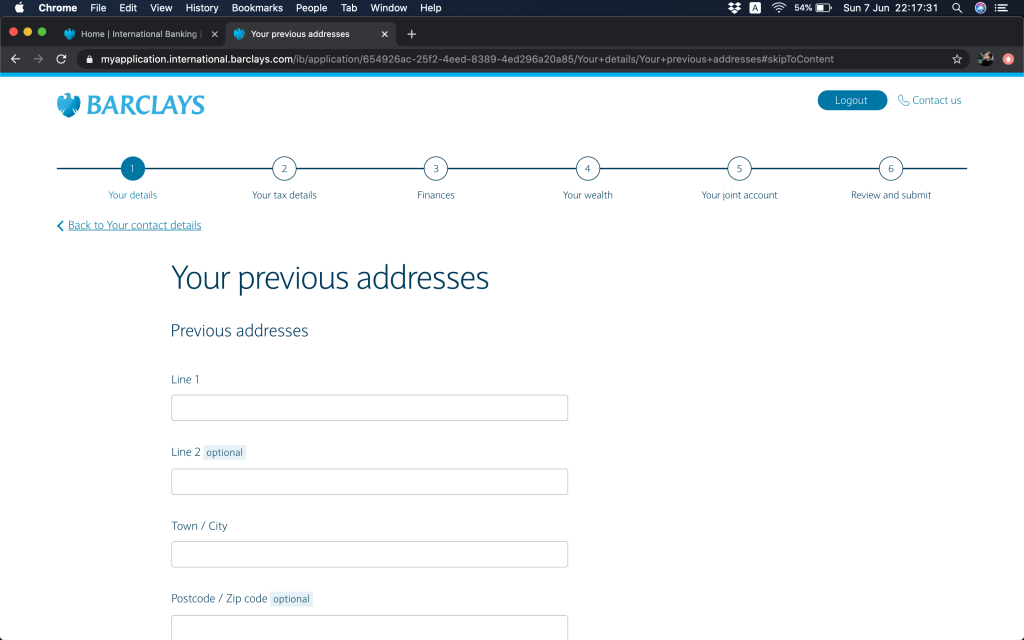
Task: Go back using the browser back arrow
Action: (x=15, y=59)
